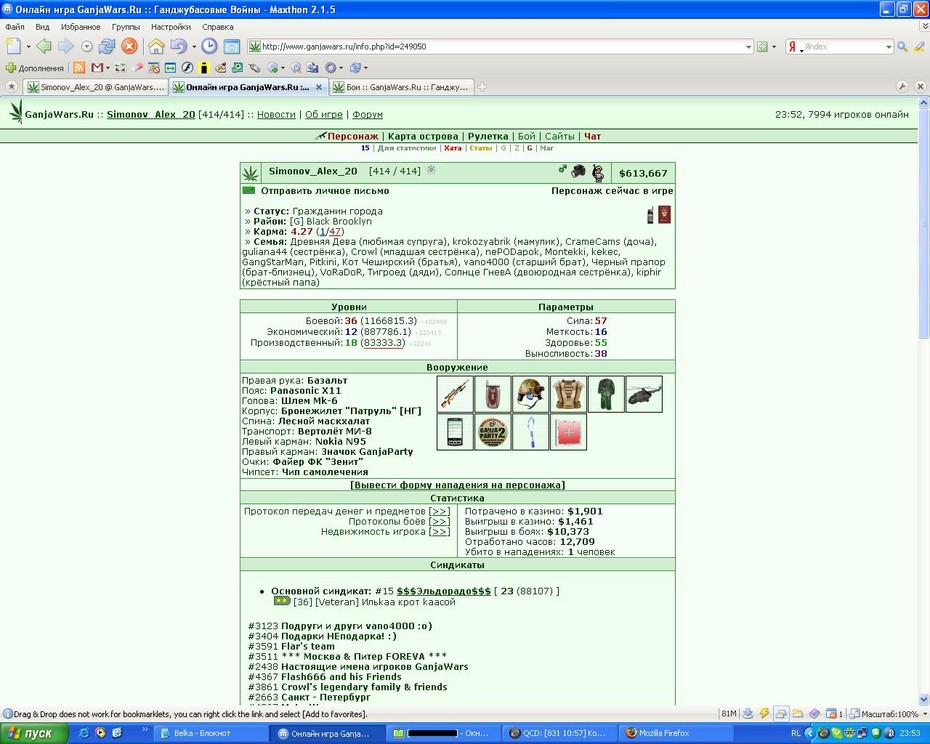This screenshot has width=930, height=744.
Task: Click the Refresh page icon
Action: (x=107, y=46)
